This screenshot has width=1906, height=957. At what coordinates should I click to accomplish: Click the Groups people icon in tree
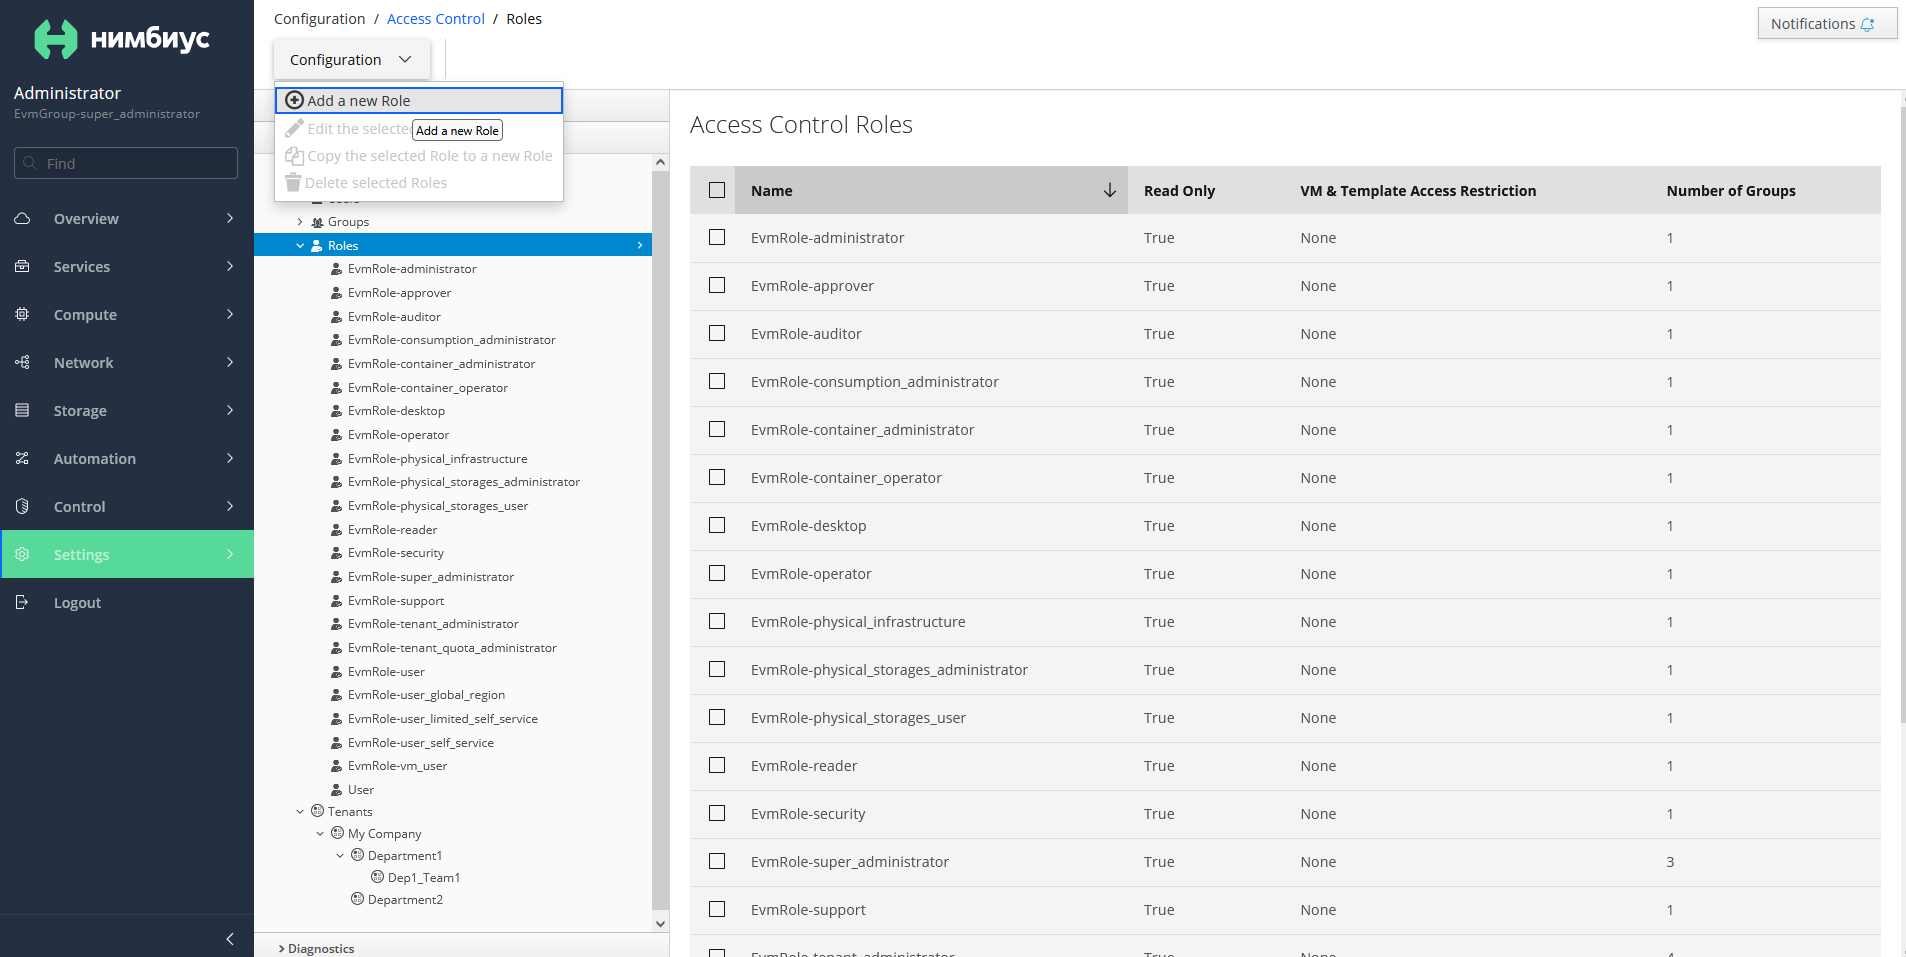[317, 222]
